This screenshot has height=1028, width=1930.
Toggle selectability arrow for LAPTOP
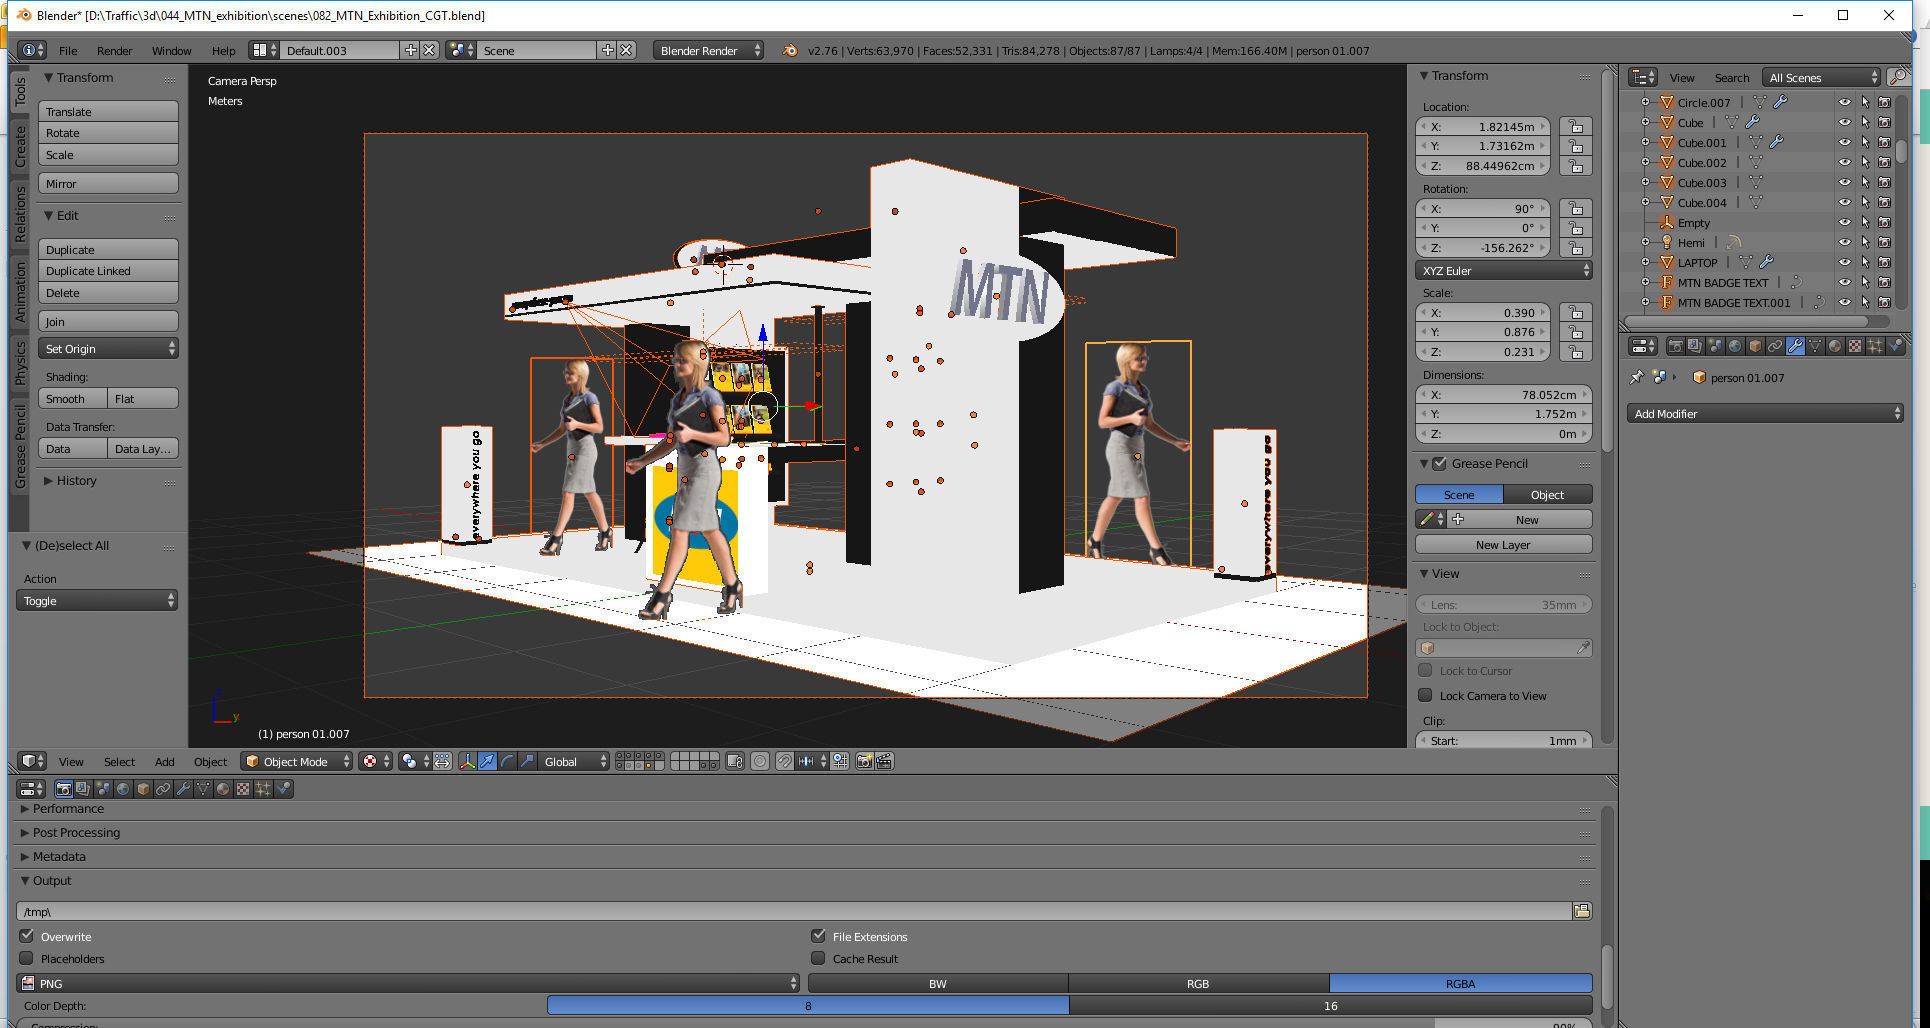click(x=1865, y=262)
